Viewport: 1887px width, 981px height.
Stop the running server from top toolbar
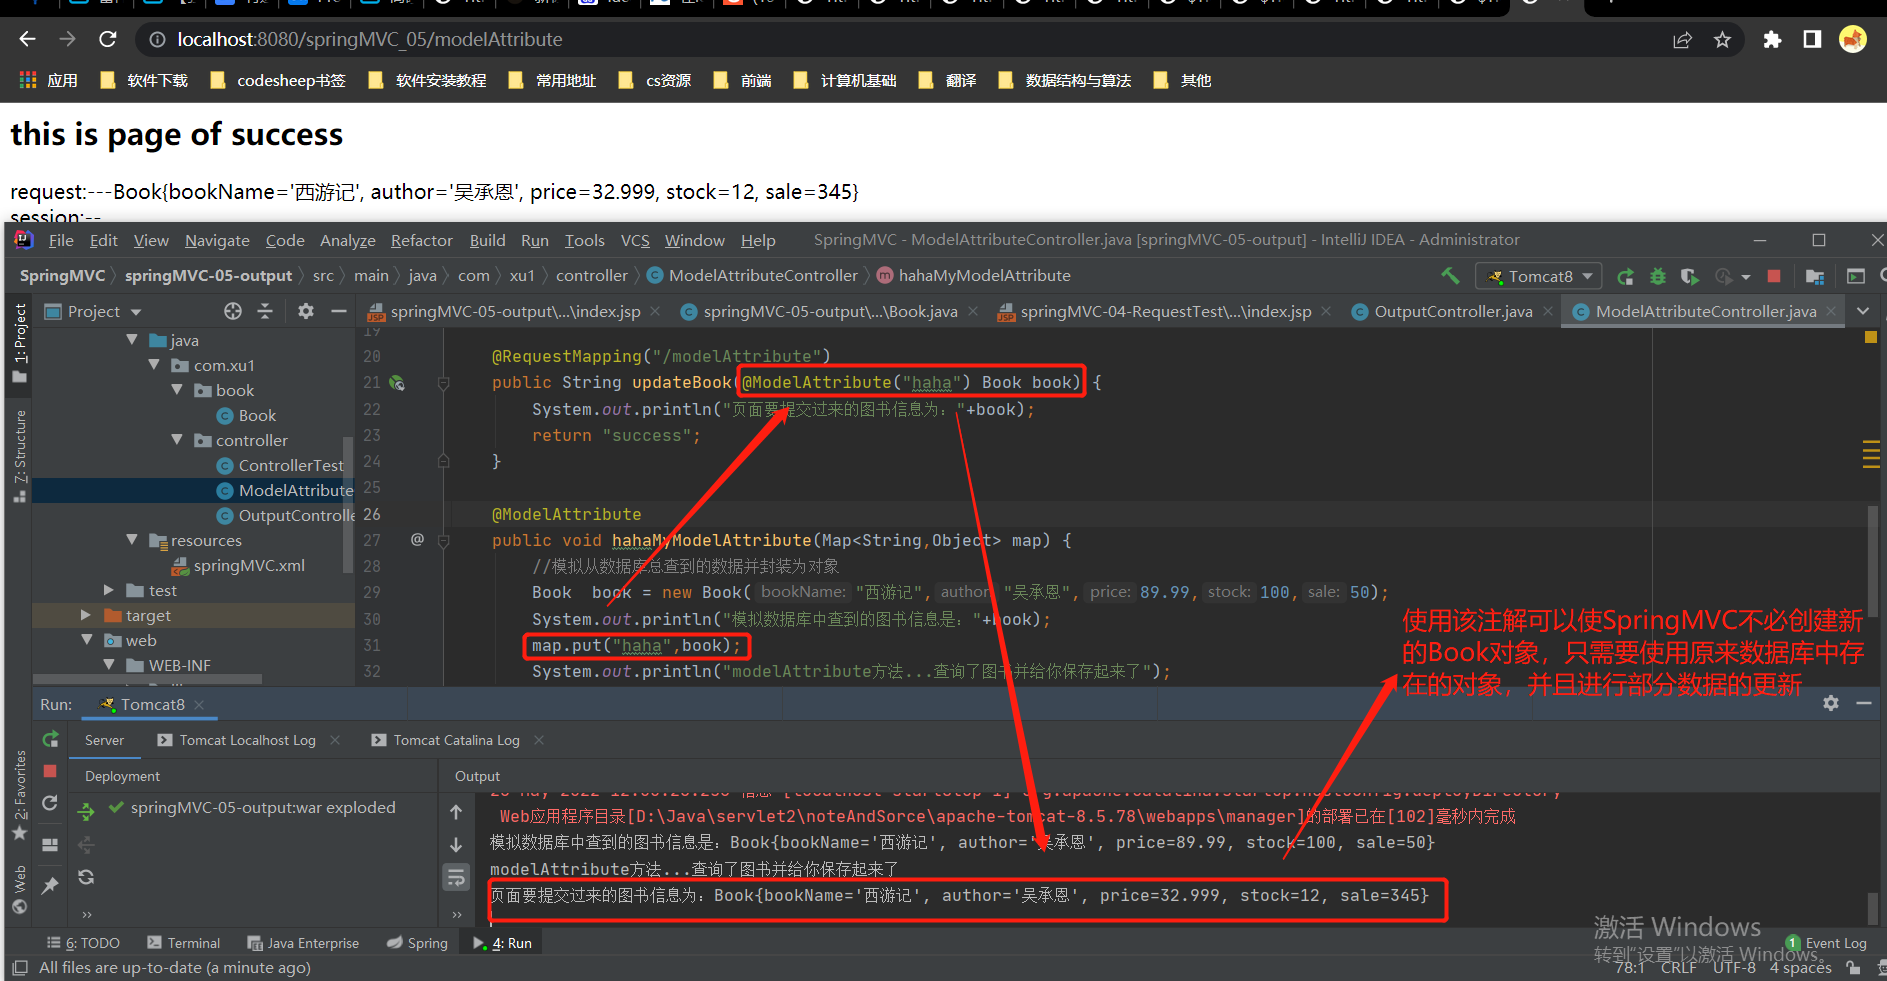(x=1774, y=276)
